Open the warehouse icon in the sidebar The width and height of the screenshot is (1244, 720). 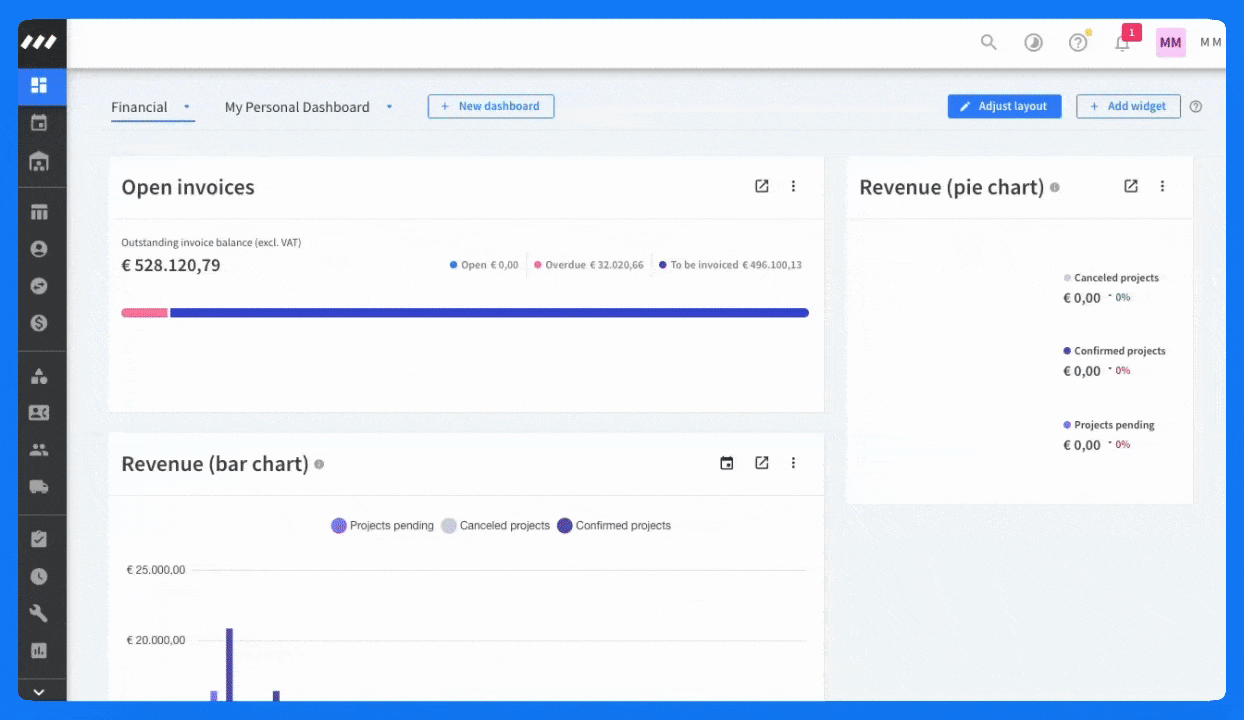point(40,161)
